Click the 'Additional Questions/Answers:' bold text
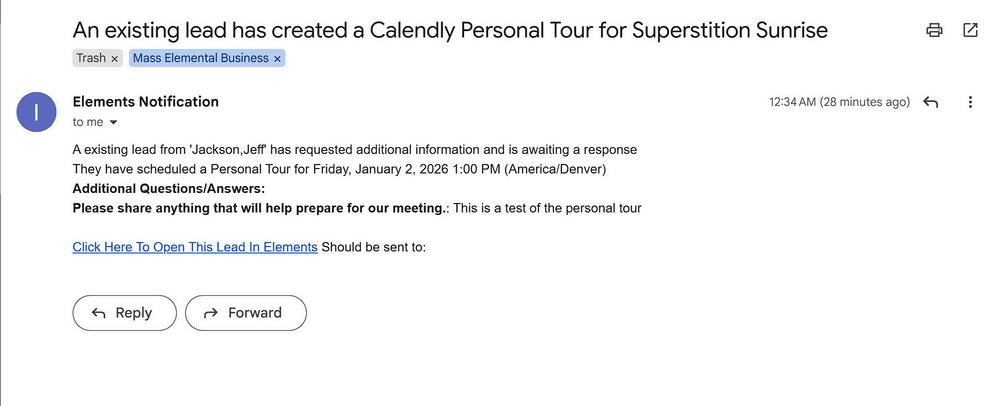This screenshot has width=991, height=406. [169, 188]
